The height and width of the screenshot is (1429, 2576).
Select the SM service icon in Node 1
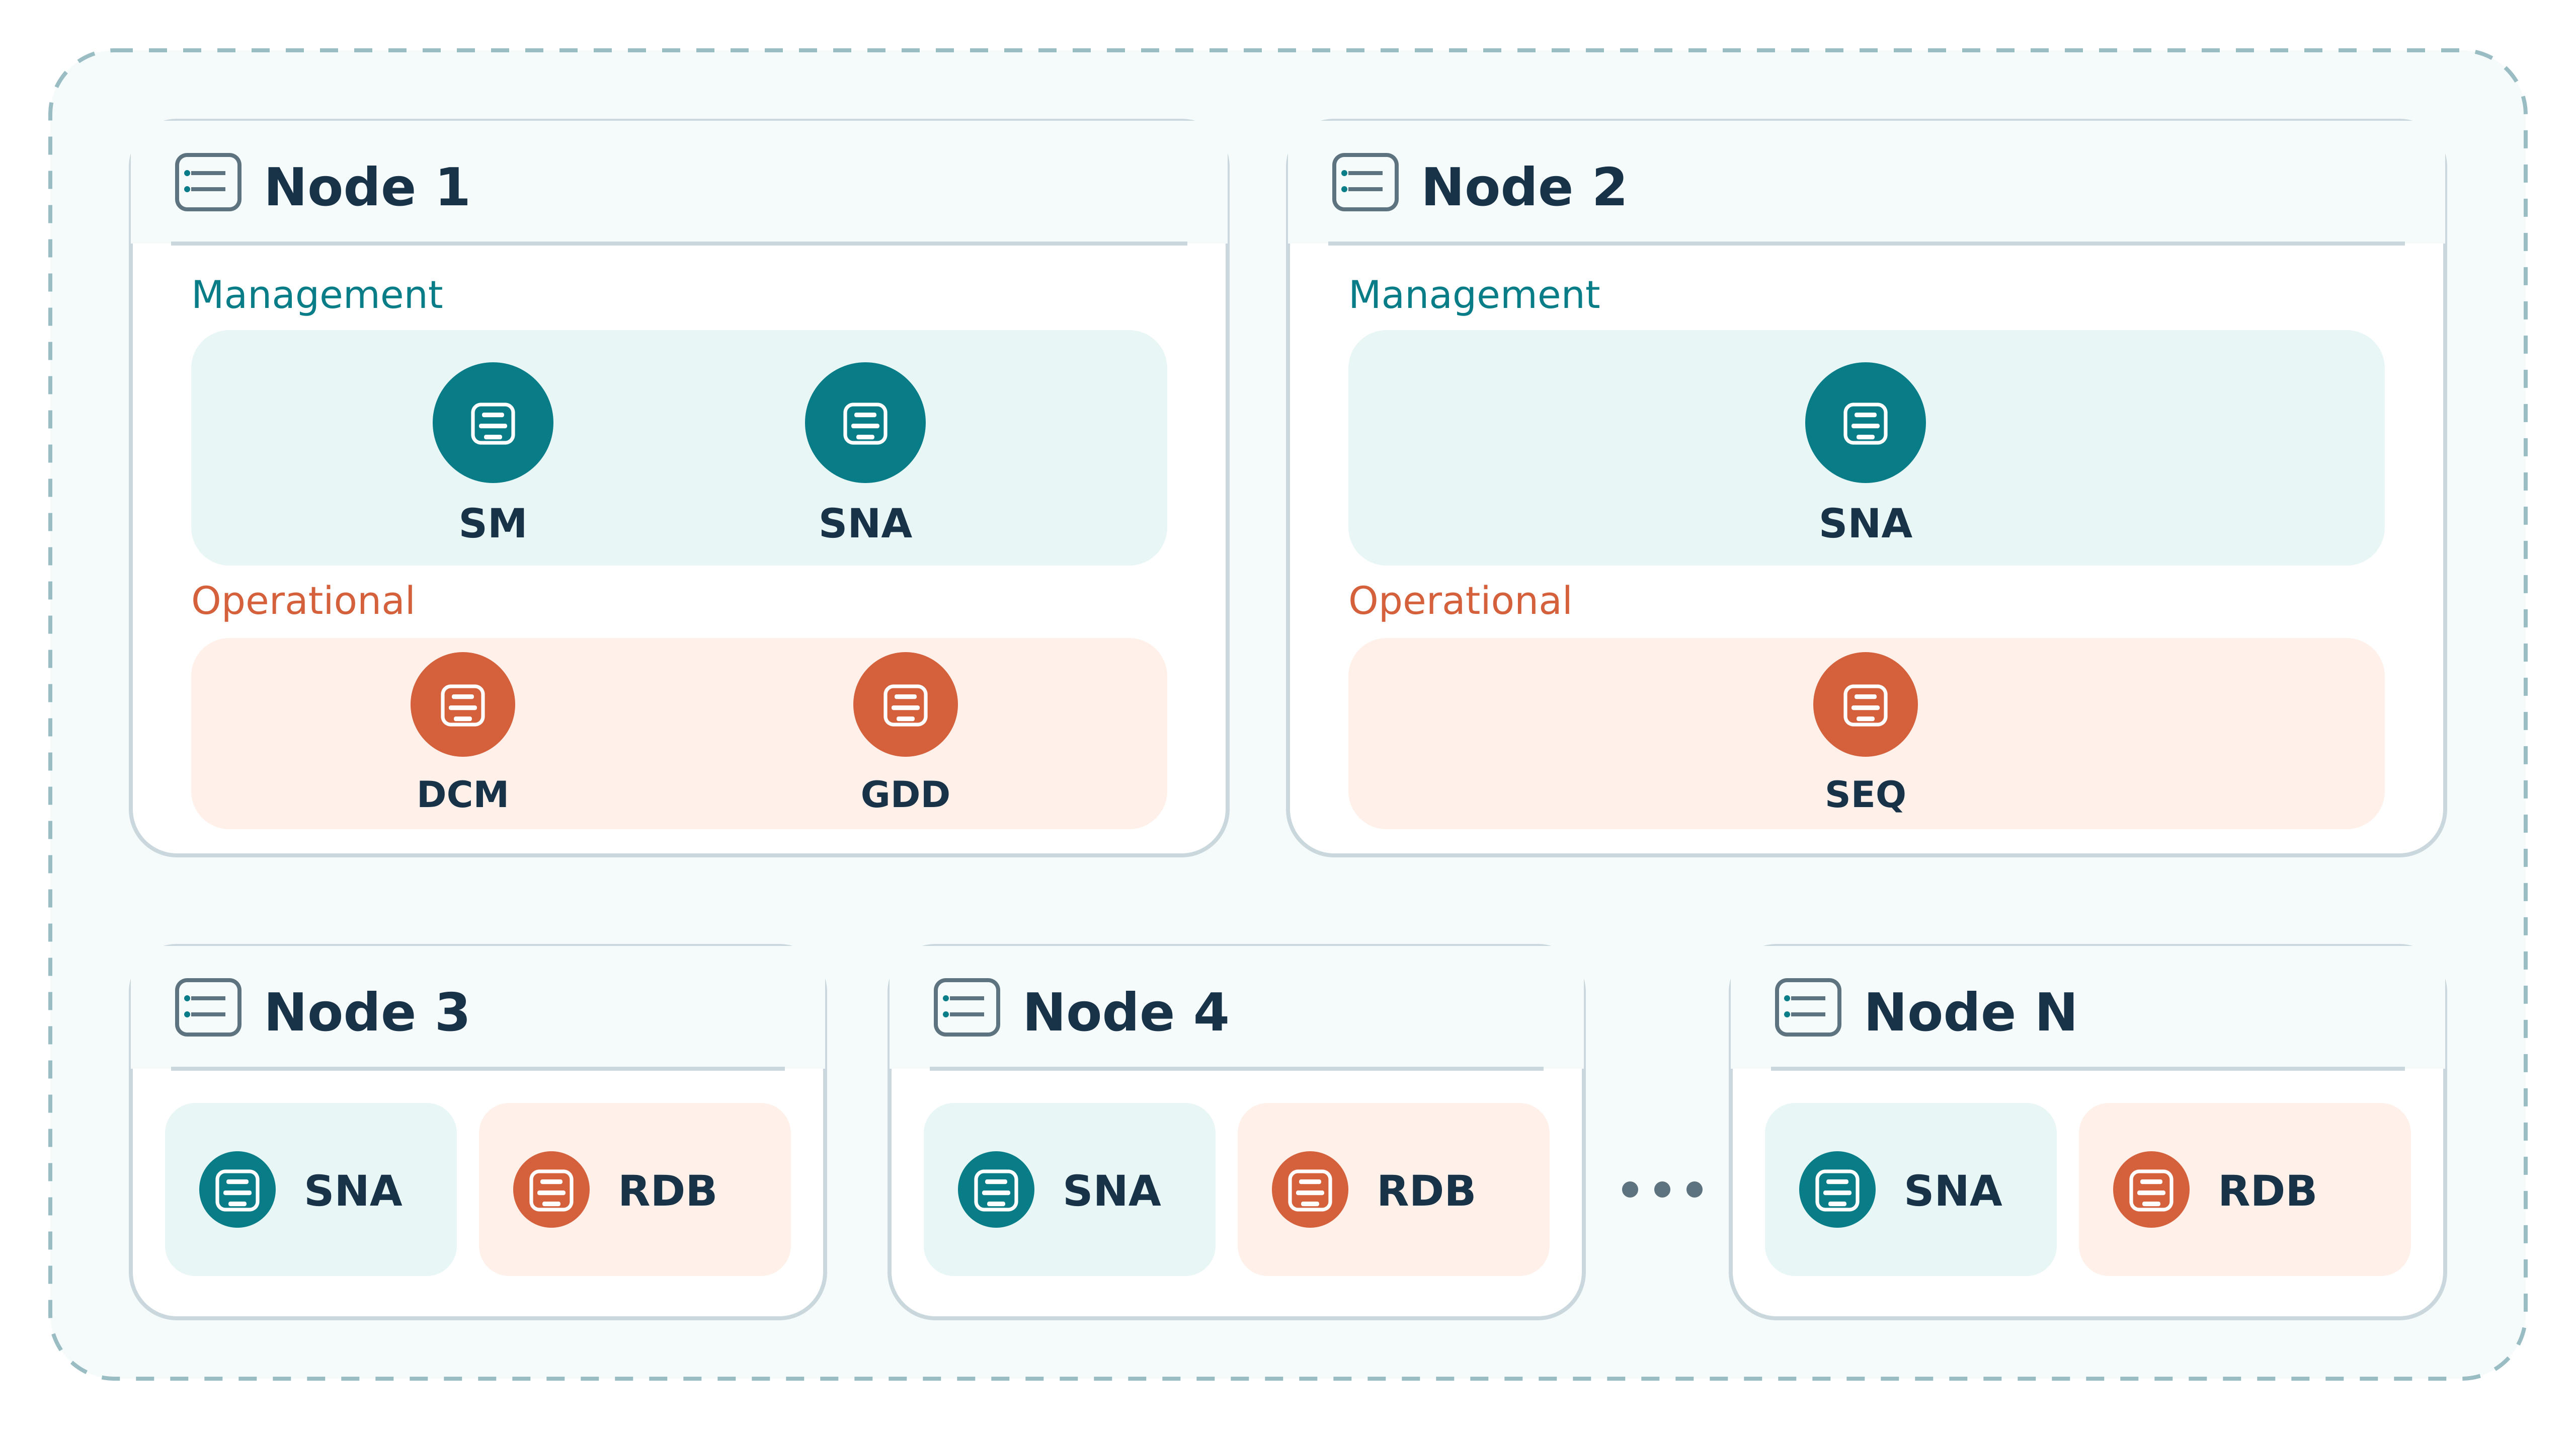coord(493,422)
